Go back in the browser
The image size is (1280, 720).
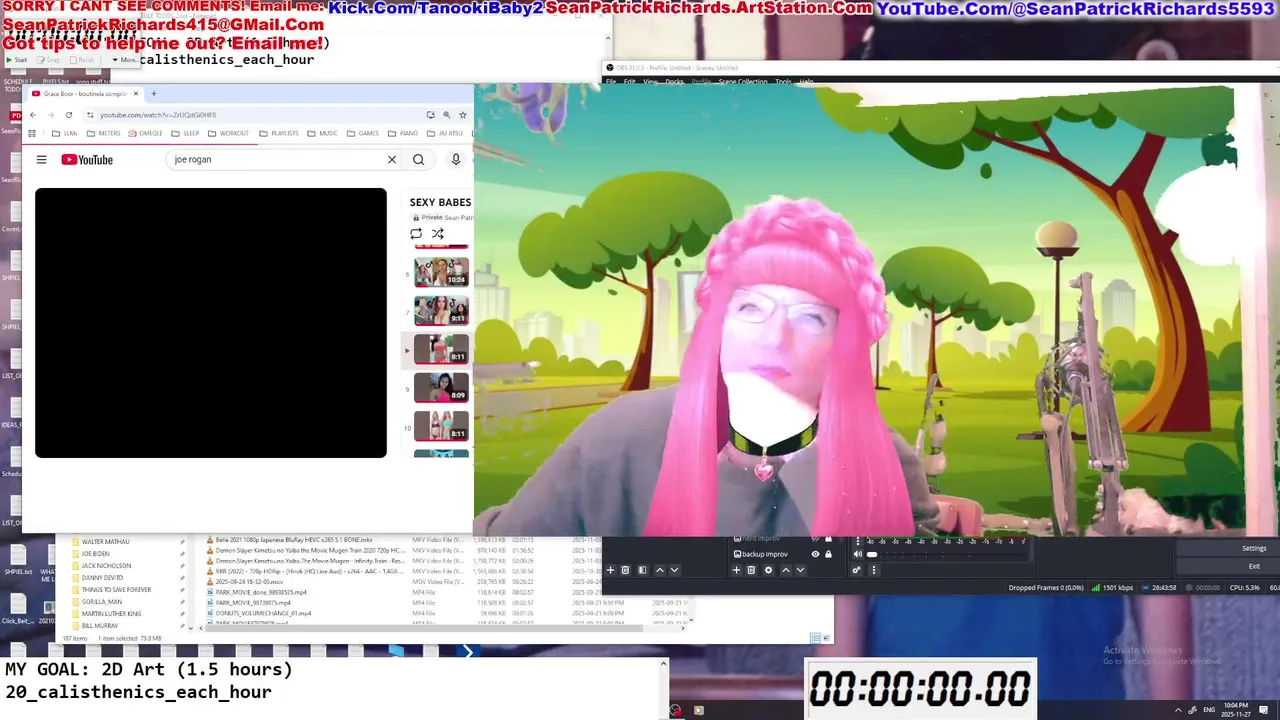[33, 115]
